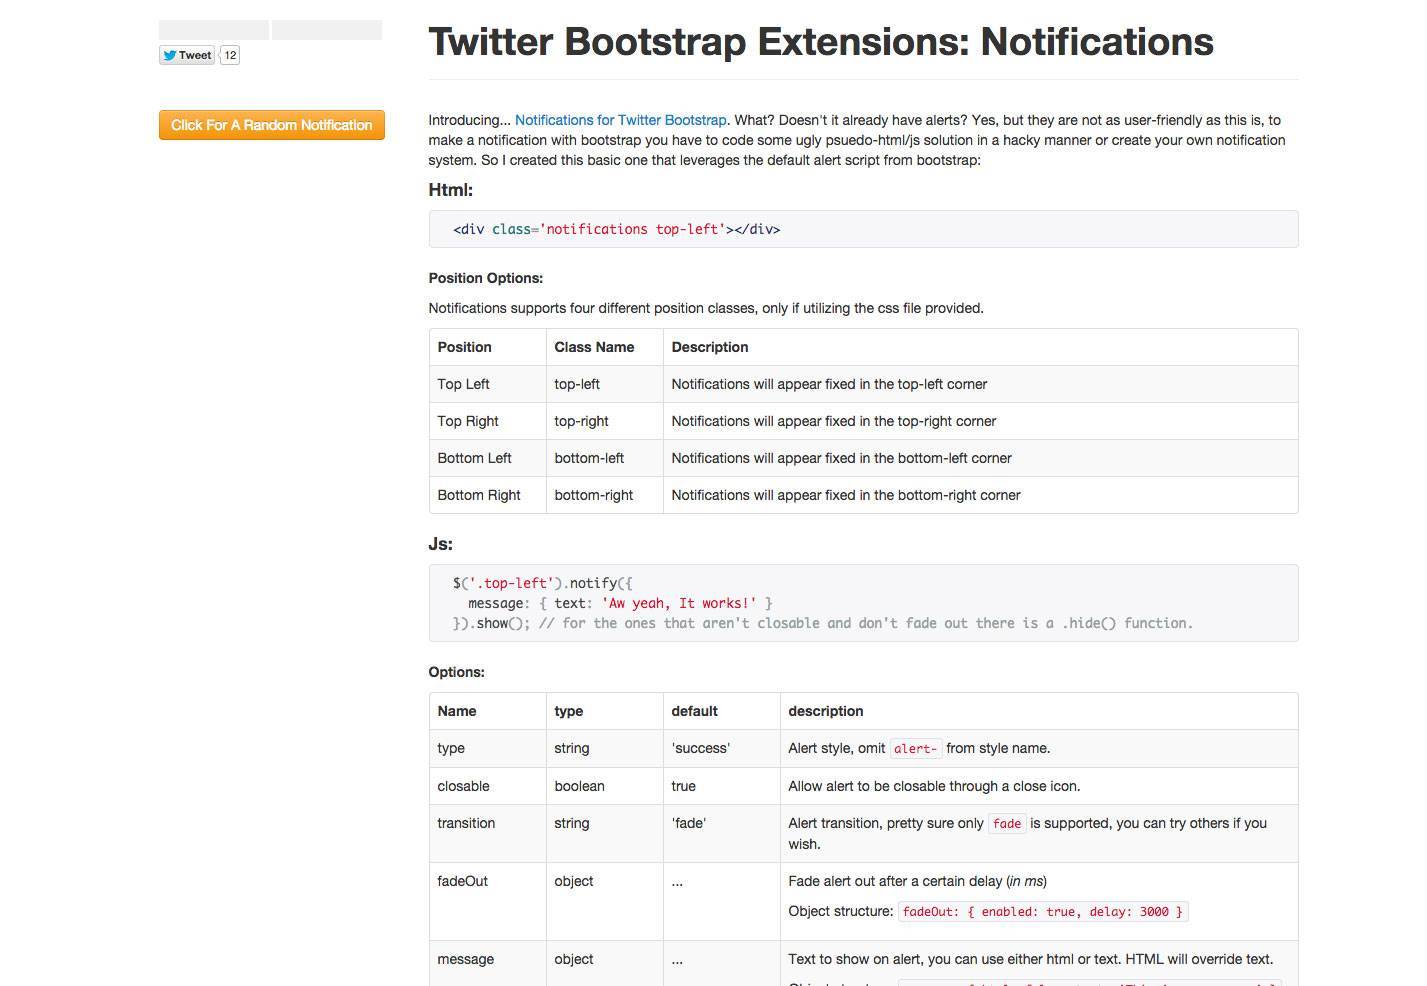This screenshot has height=986, width=1427.
Task: Click description mentioning the top-right corner
Action: coord(834,421)
